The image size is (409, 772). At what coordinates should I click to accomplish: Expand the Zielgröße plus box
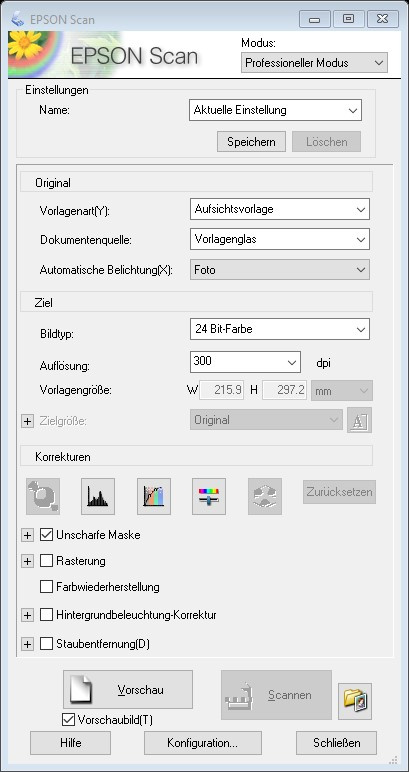pos(28,421)
